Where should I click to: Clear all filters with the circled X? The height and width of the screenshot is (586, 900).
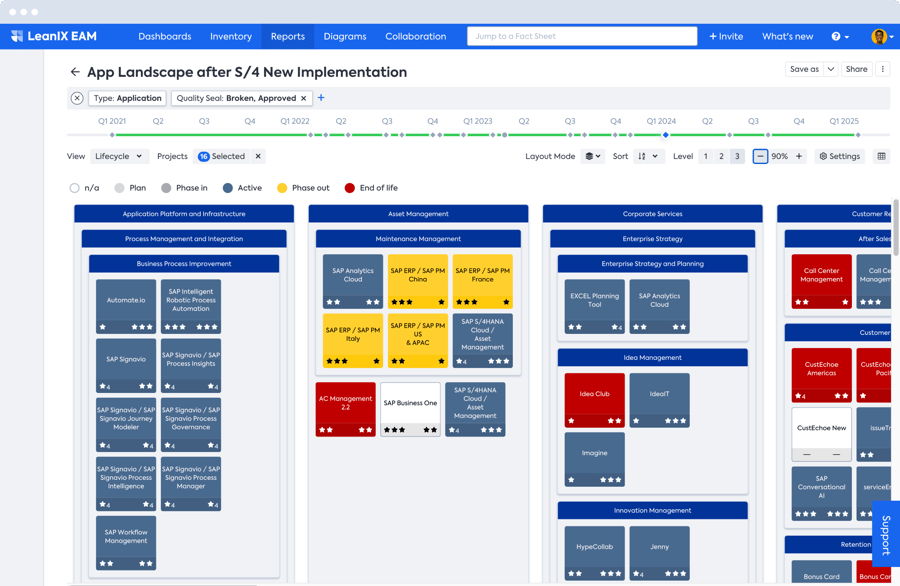pos(77,98)
